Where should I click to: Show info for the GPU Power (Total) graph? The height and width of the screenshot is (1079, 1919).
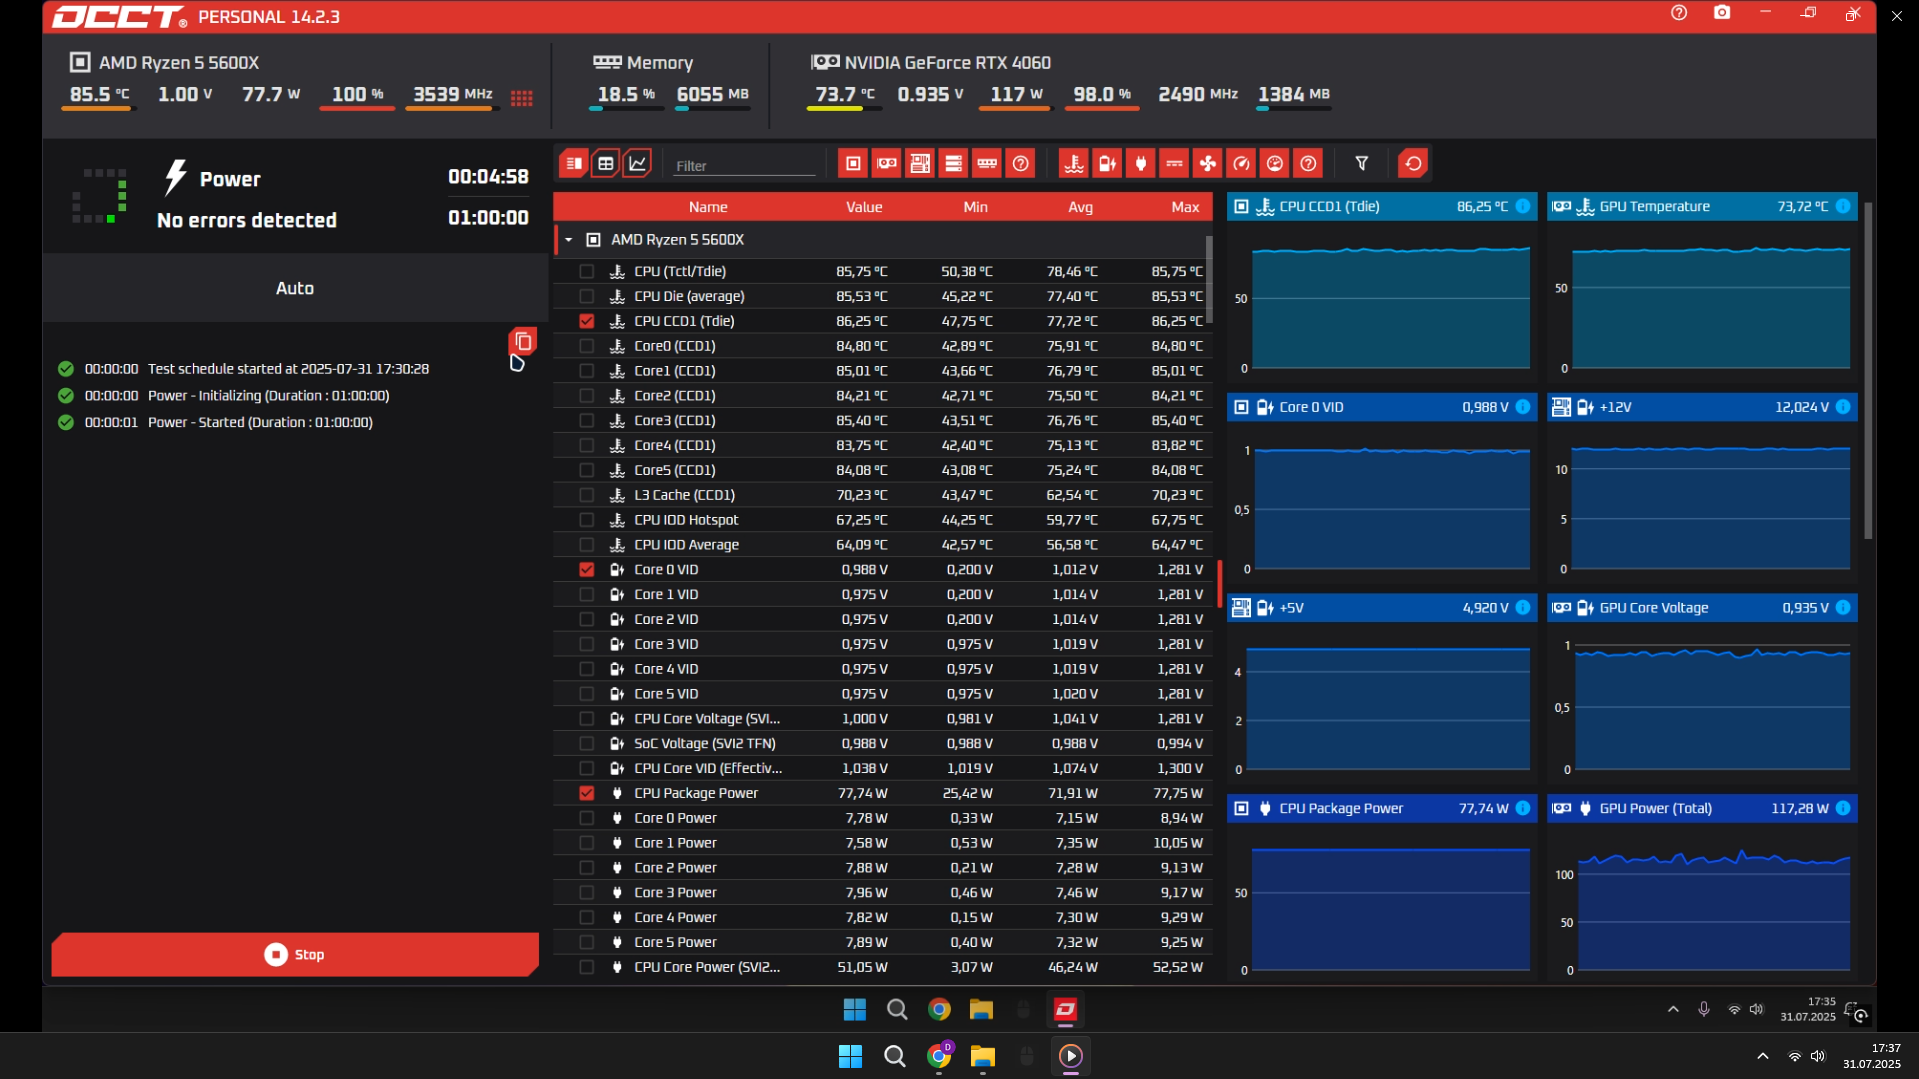pyautogui.click(x=1843, y=808)
